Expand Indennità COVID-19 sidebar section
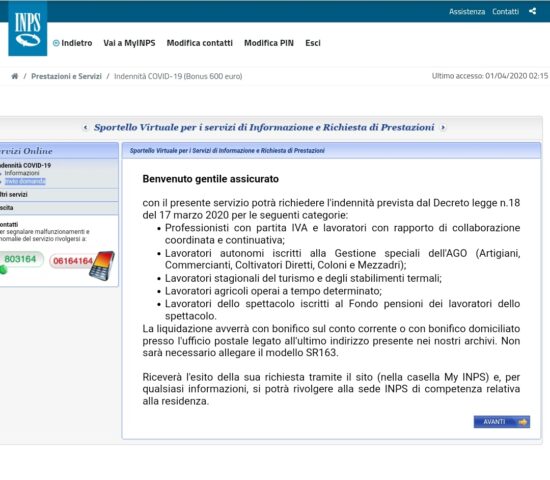Viewport: 550px width, 480px height. click(x=25, y=165)
